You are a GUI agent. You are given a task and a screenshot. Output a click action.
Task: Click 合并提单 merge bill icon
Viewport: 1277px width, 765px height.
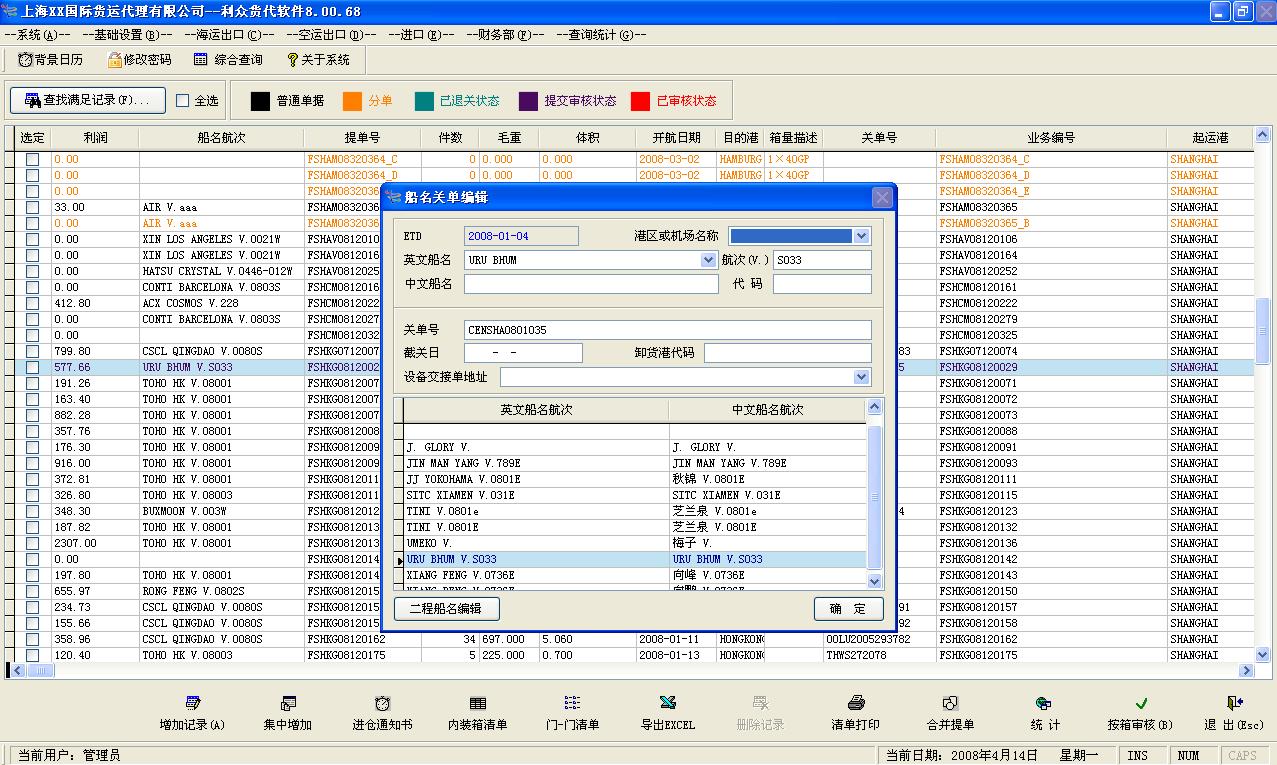(x=951, y=703)
